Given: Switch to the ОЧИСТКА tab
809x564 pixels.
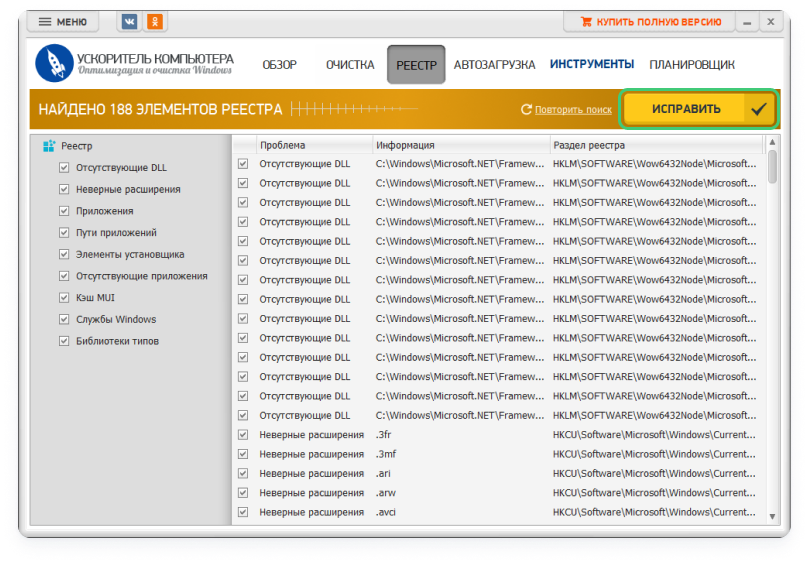Looking at the screenshot, I should click(x=350, y=65).
